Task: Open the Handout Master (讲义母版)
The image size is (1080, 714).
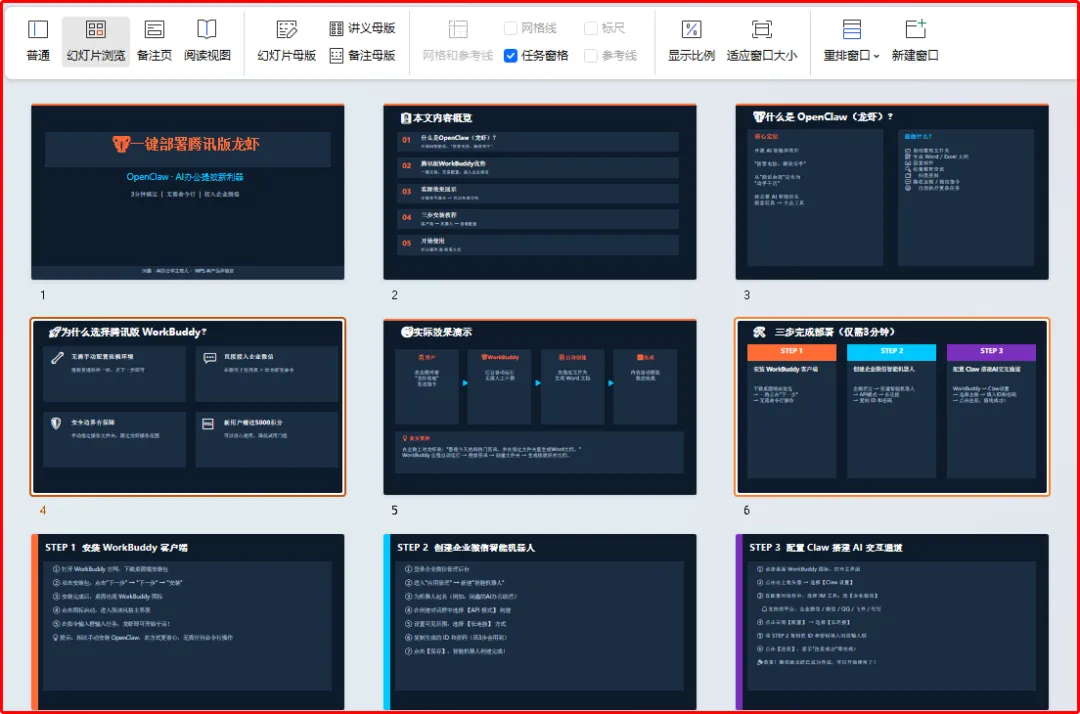Action: (x=362, y=28)
